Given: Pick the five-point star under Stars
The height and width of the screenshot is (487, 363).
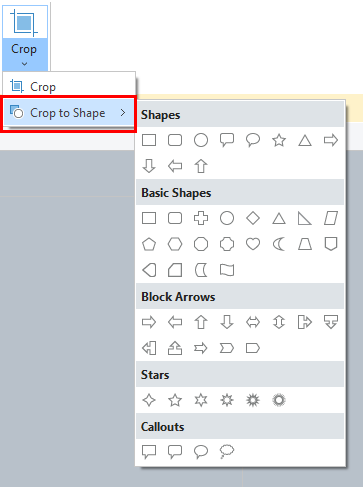Looking at the screenshot, I should pyautogui.click(x=175, y=400).
